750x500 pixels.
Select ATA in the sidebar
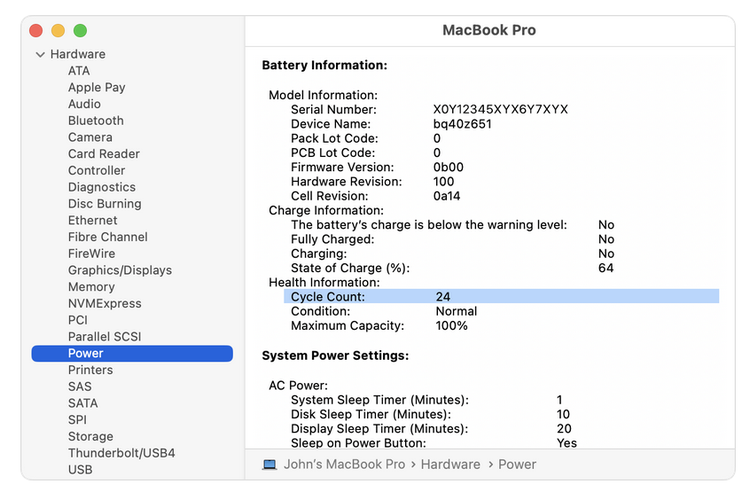coord(79,71)
